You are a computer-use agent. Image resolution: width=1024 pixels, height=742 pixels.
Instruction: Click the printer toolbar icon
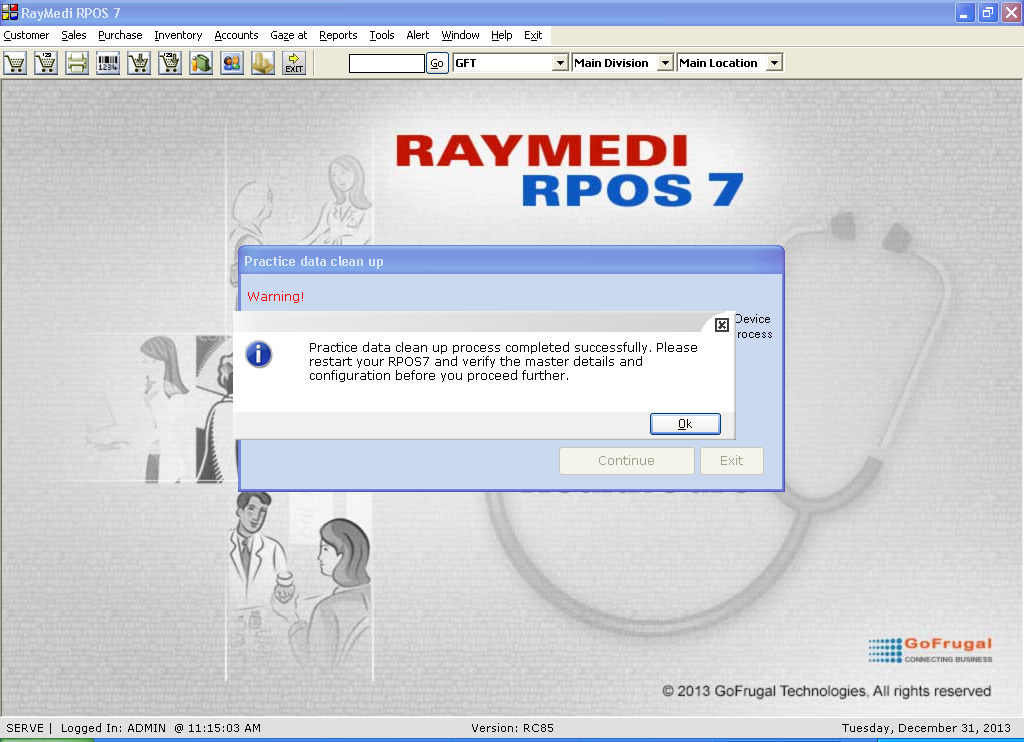pyautogui.click(x=77, y=63)
